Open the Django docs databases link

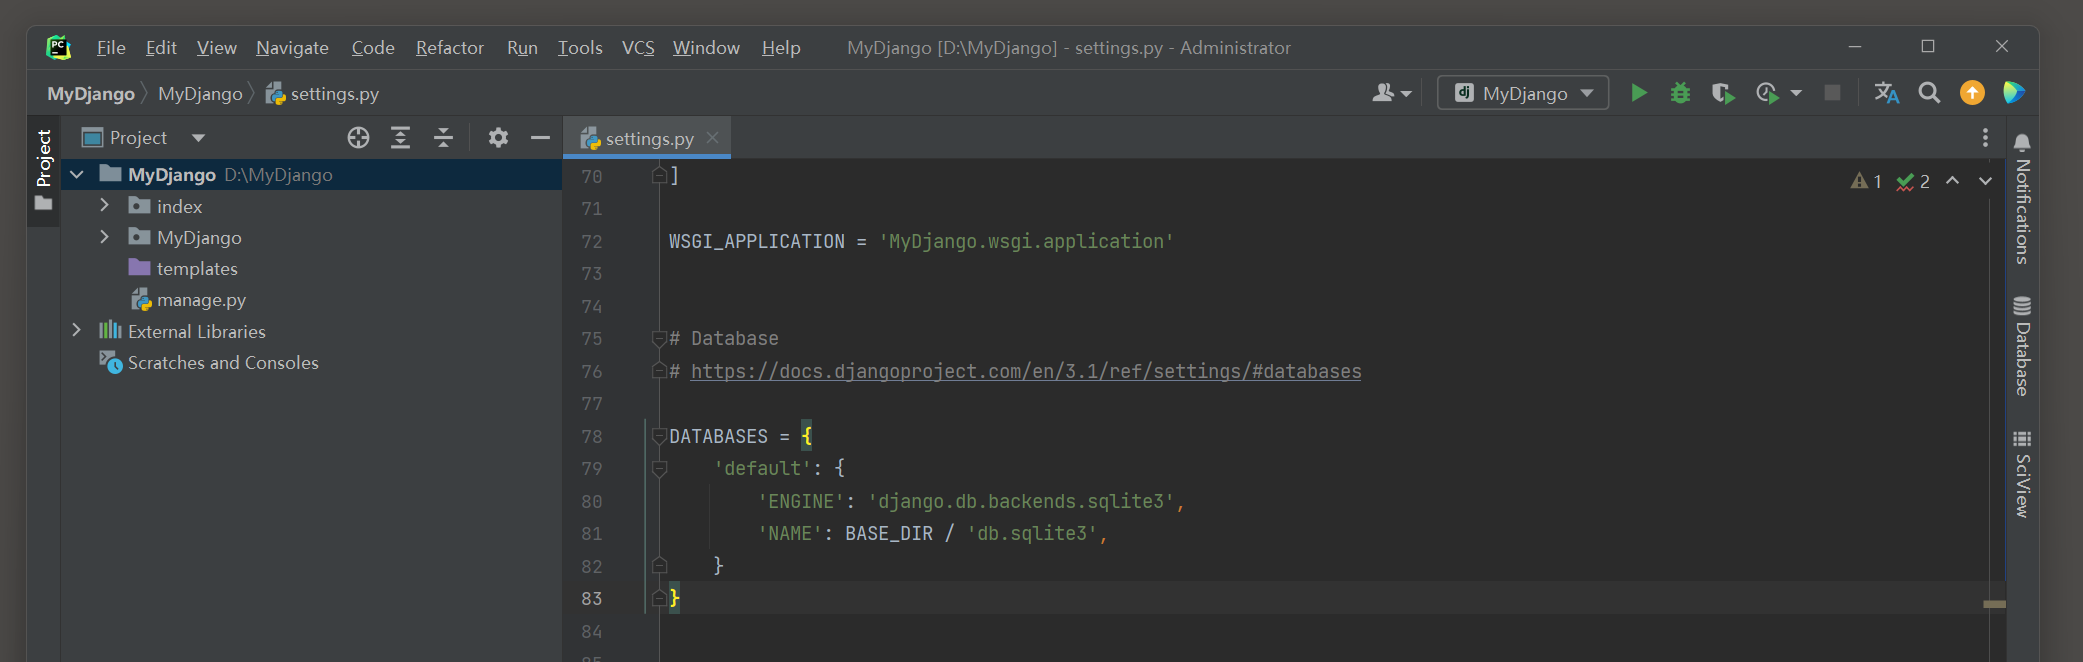[1026, 371]
